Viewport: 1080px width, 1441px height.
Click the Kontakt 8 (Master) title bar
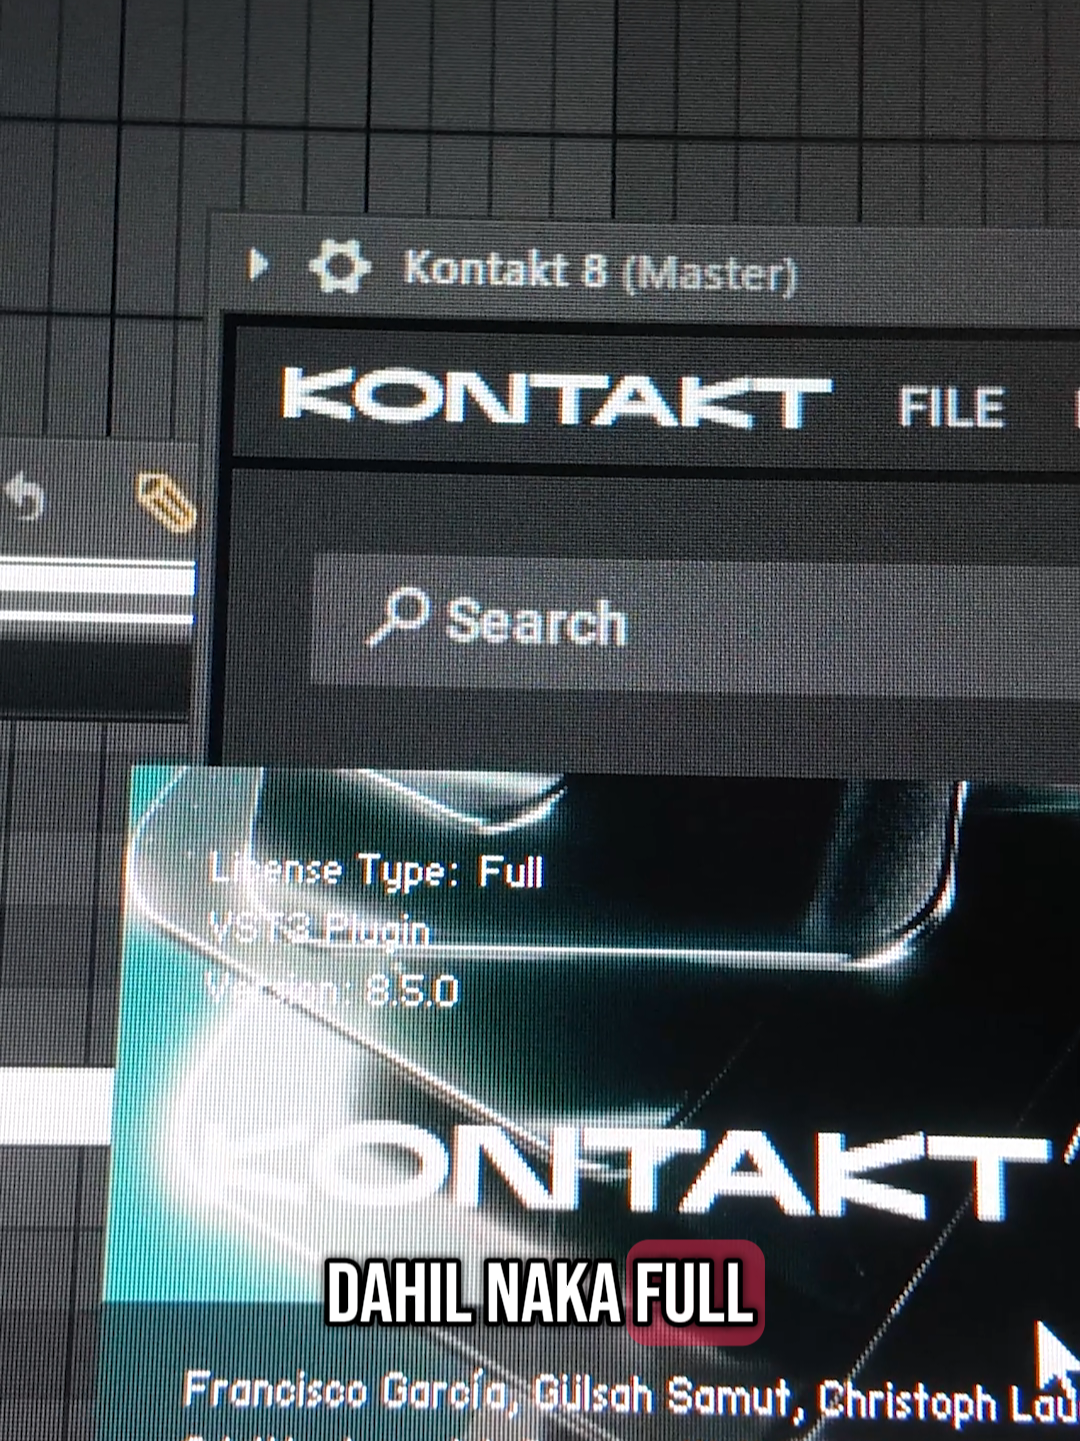point(600,268)
